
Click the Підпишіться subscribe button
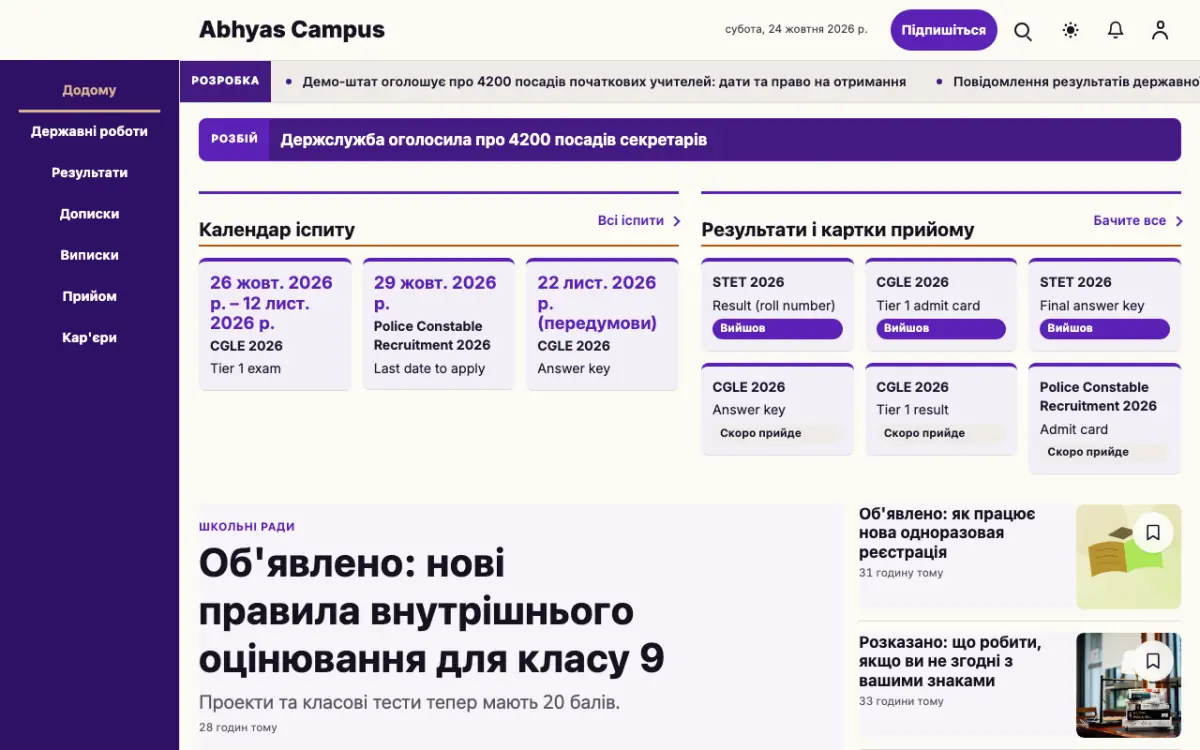pos(944,30)
